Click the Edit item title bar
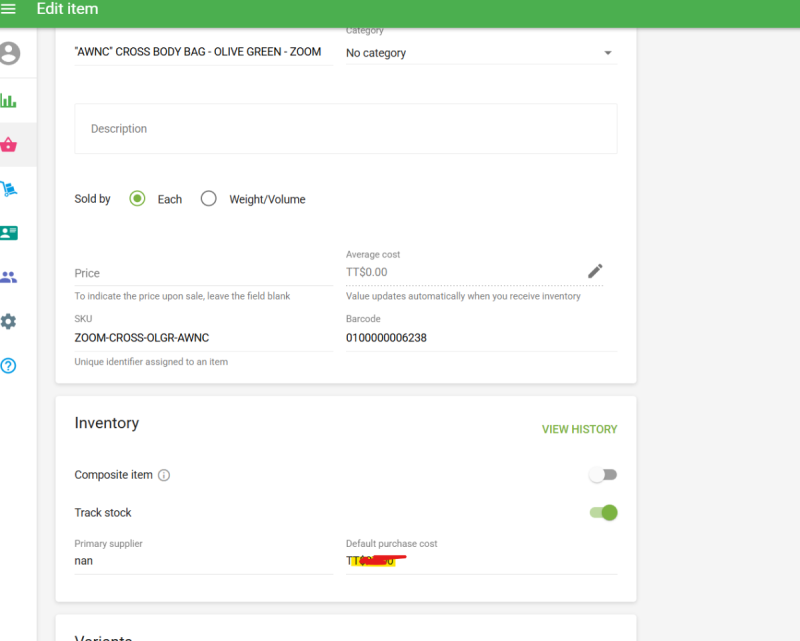Viewport: 800px width, 641px height. pos(67,10)
